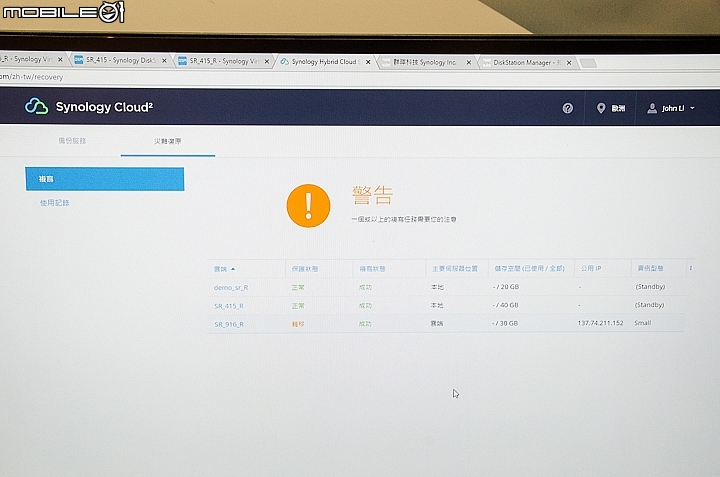Click the (Standby) cell in SR_415_R row

649,305
